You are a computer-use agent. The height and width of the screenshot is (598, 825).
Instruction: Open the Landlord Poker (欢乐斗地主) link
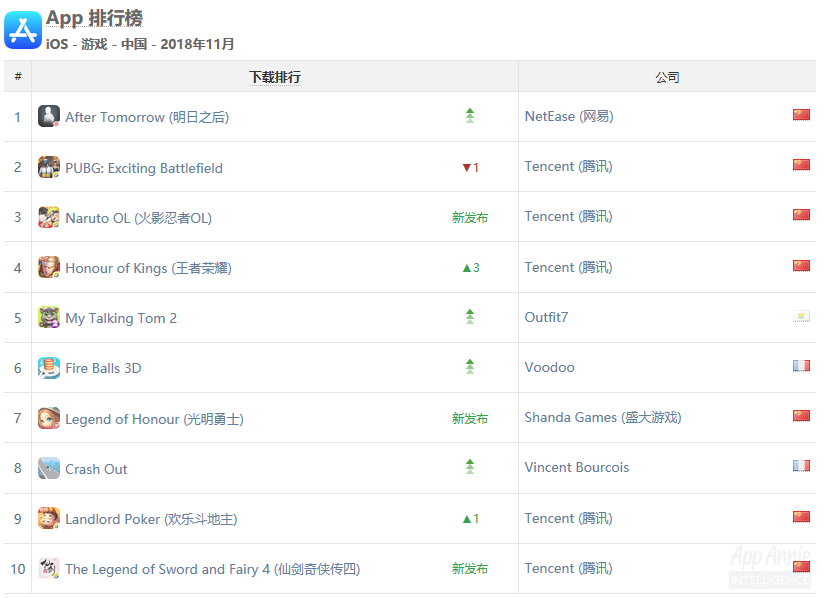point(152,519)
